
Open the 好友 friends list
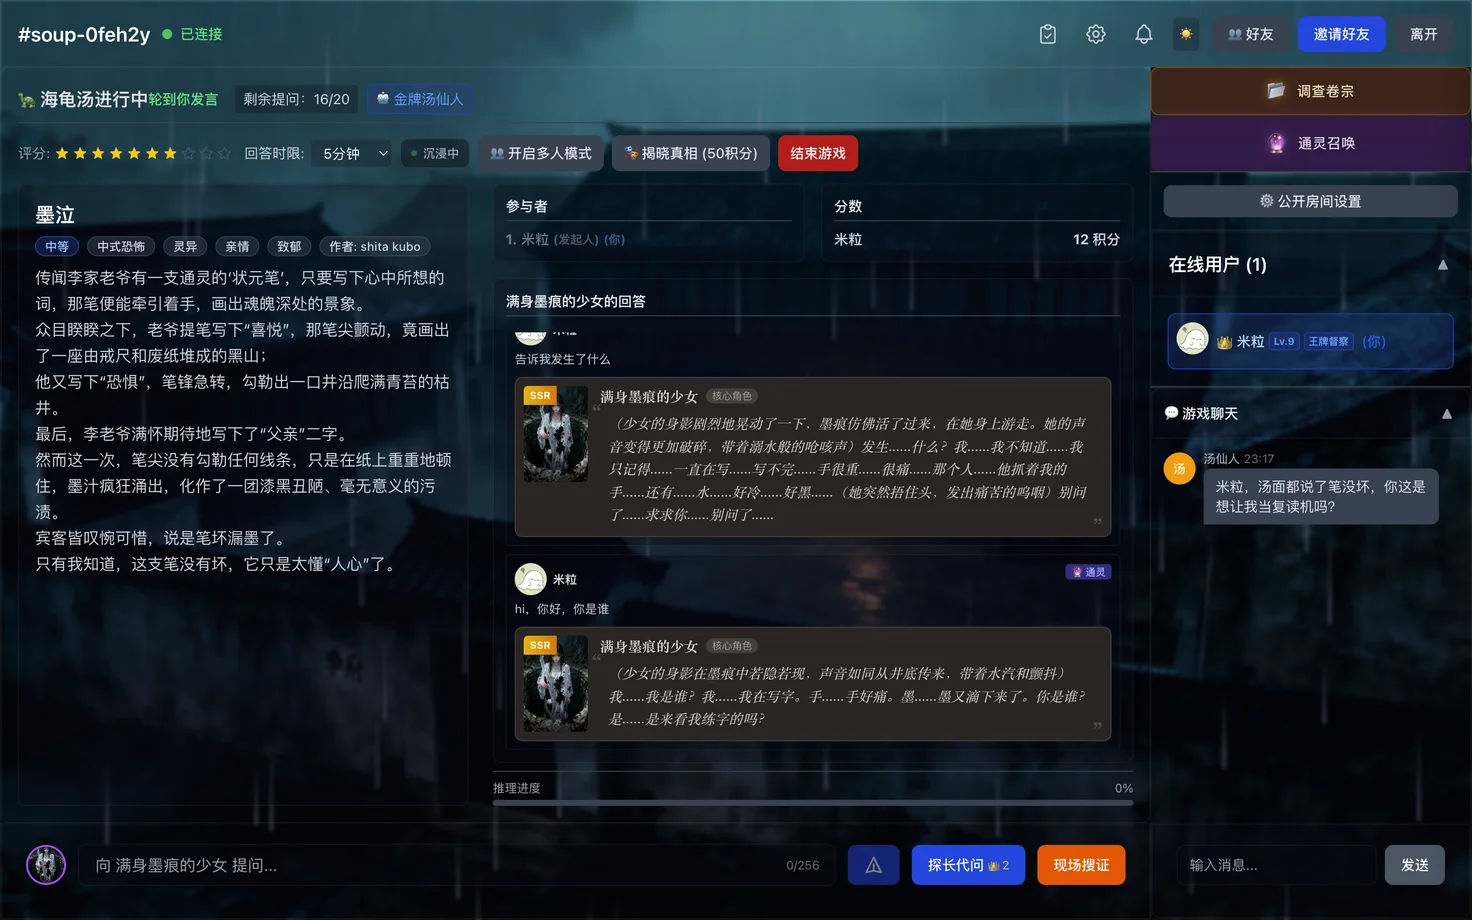pyautogui.click(x=1250, y=34)
